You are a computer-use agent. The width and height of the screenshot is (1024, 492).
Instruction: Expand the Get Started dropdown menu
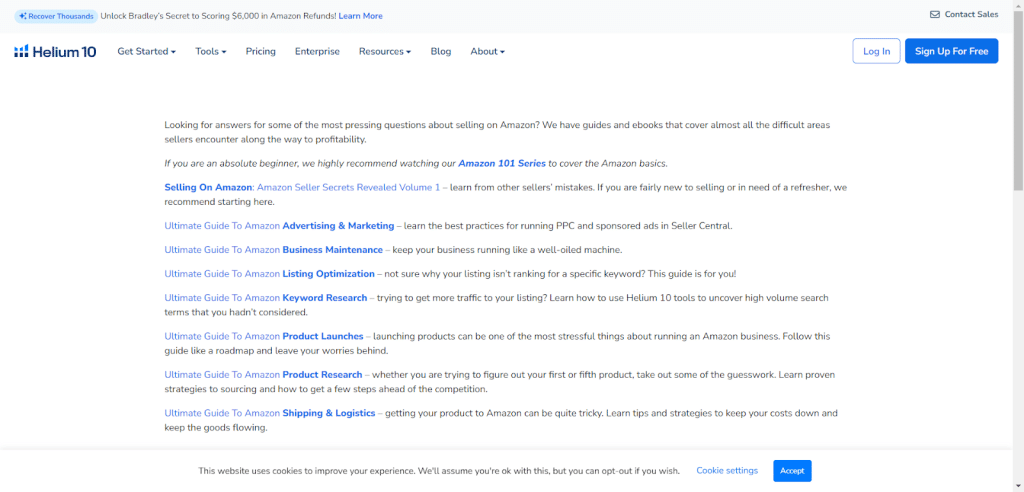146,52
